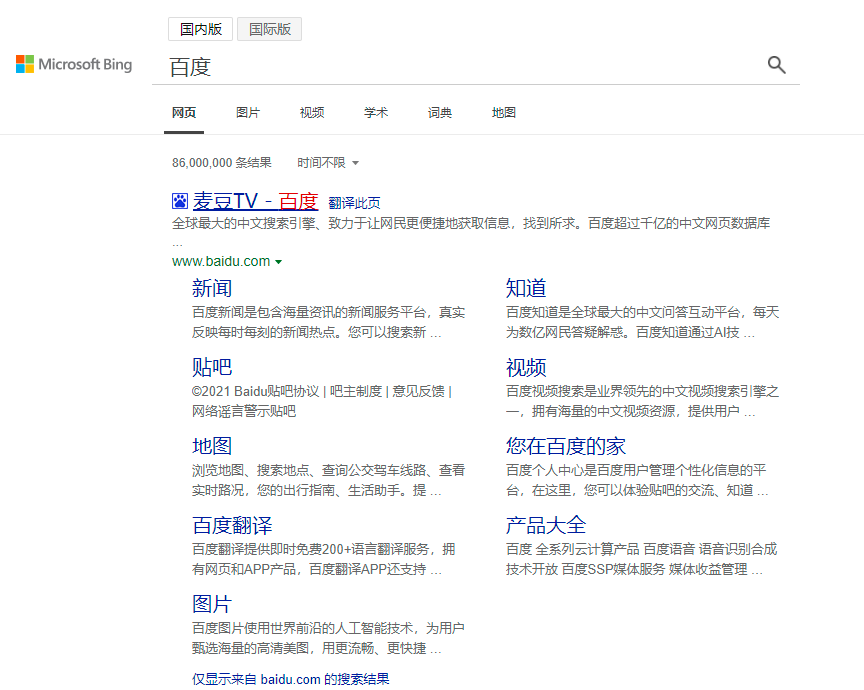Switch to 国际版 version

click(269, 29)
